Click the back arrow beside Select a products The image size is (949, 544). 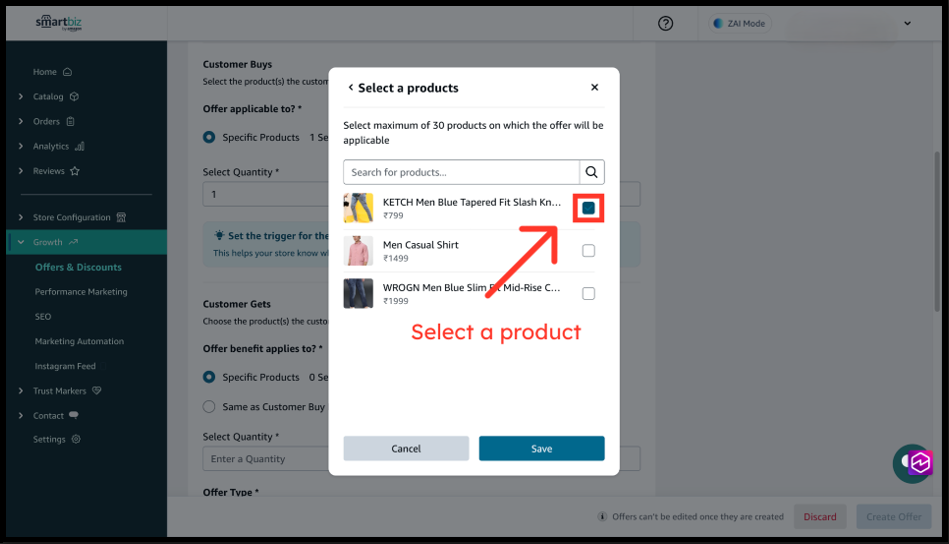click(351, 88)
